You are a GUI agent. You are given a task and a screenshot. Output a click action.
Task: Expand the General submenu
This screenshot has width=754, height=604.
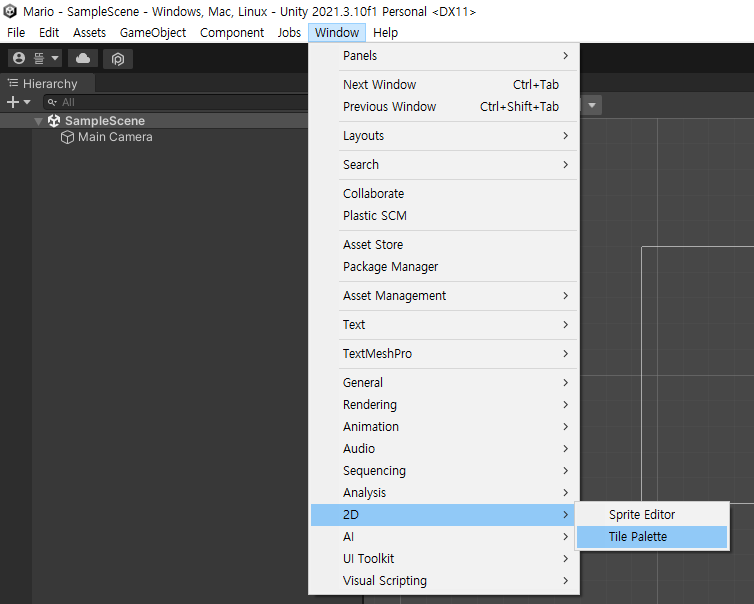pyautogui.click(x=444, y=383)
